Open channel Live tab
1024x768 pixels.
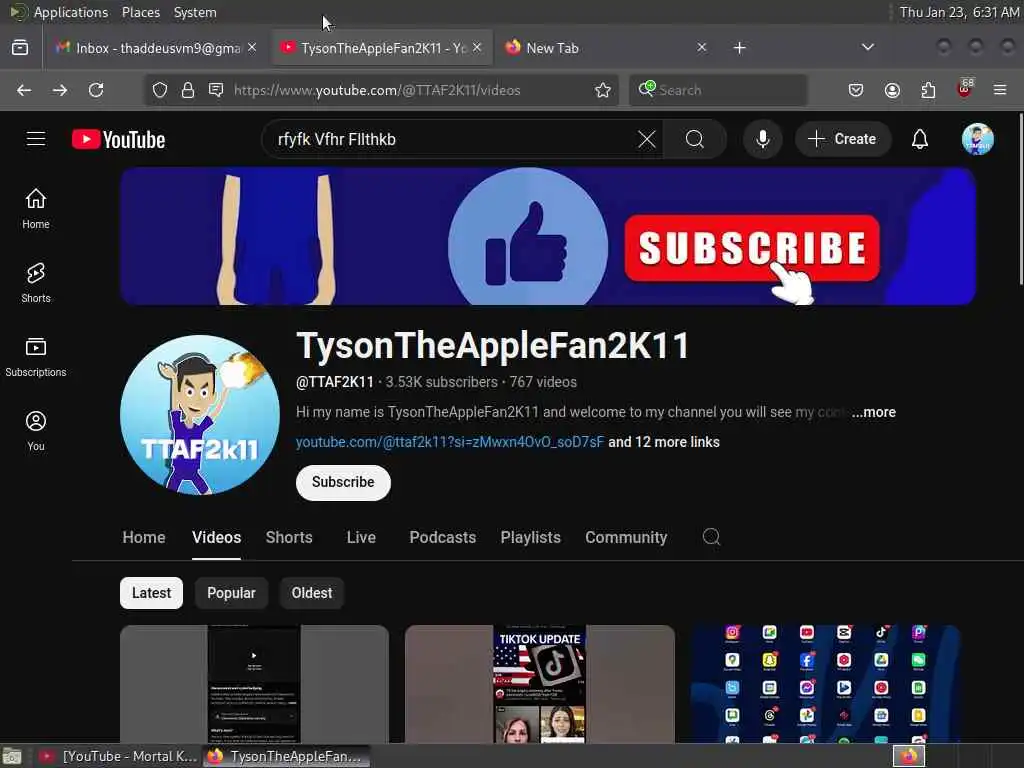coord(361,537)
